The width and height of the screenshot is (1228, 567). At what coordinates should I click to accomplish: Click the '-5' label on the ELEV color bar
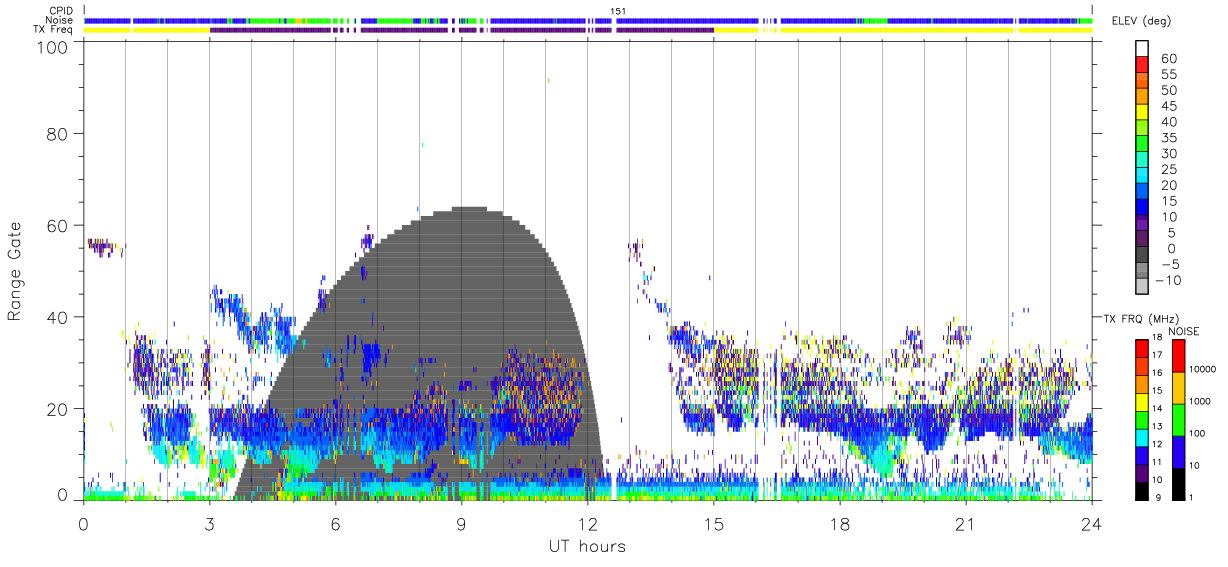point(1170,264)
